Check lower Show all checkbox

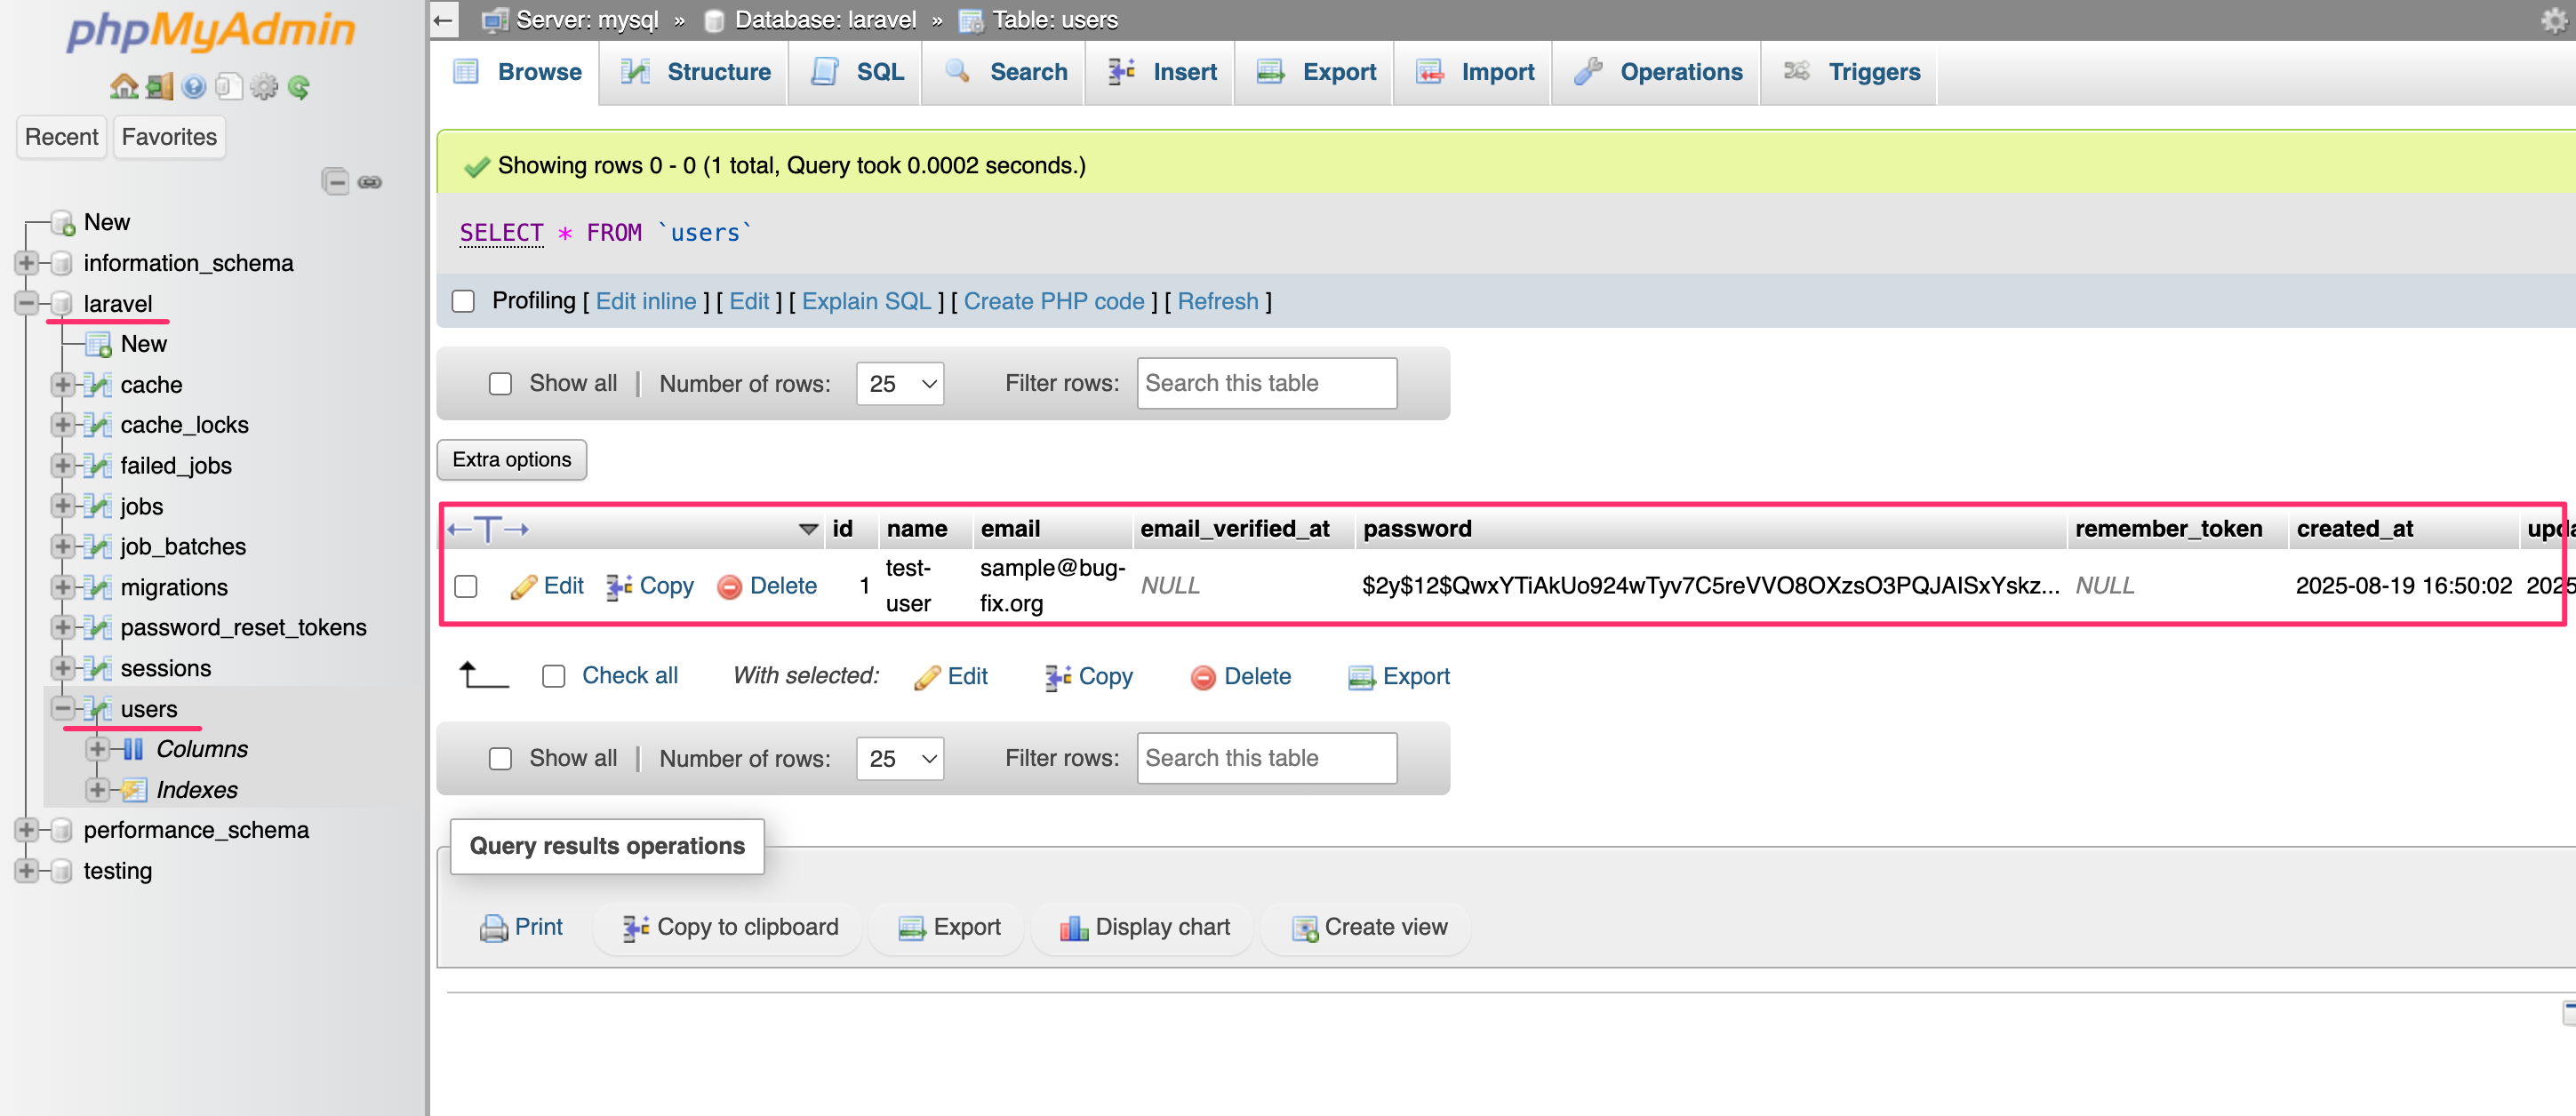pyautogui.click(x=500, y=758)
